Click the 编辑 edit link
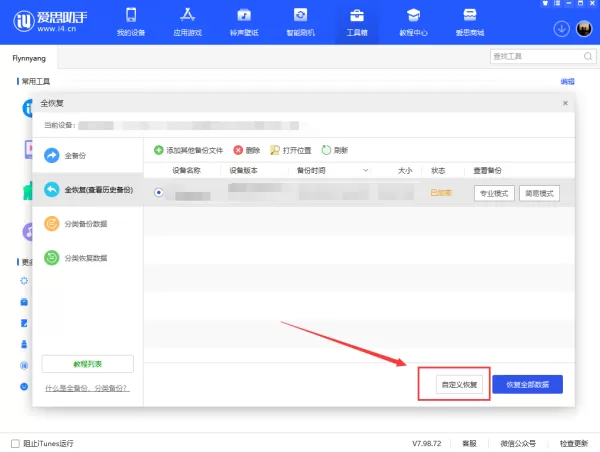This screenshot has width=600, height=452. point(567,82)
